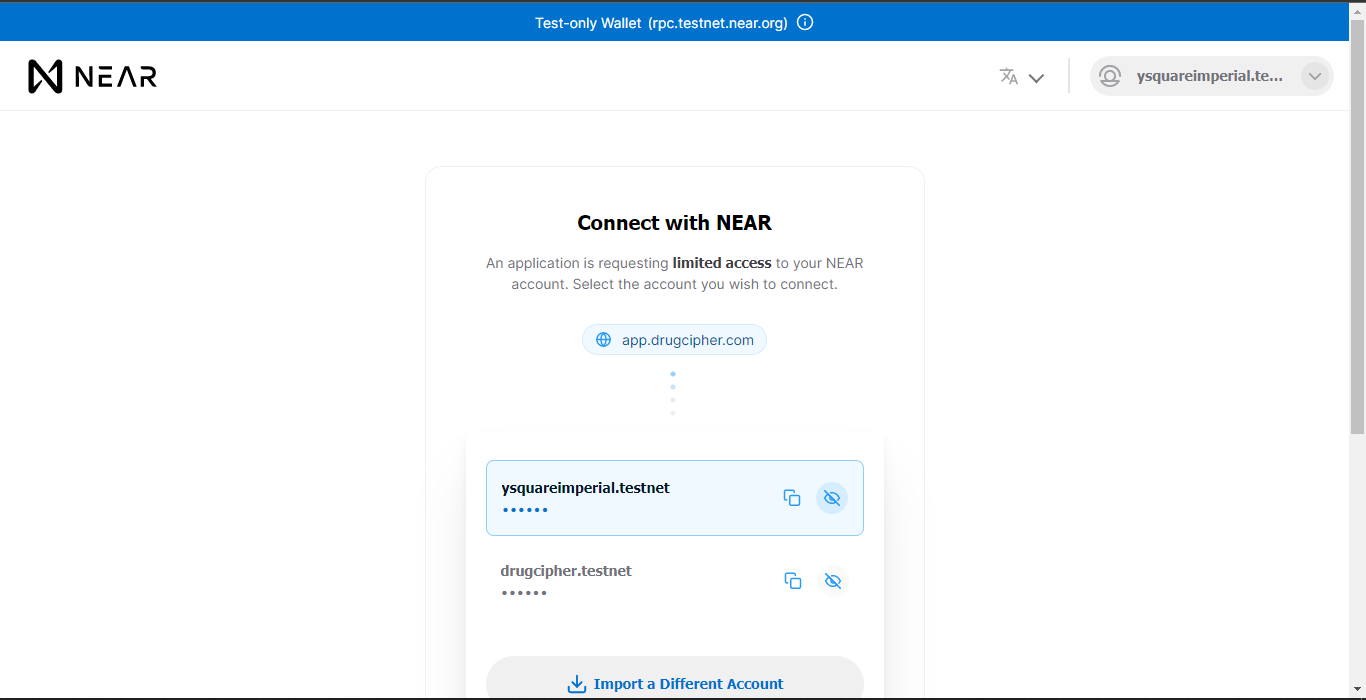Click the page's vertical scrollbar

point(1357,228)
